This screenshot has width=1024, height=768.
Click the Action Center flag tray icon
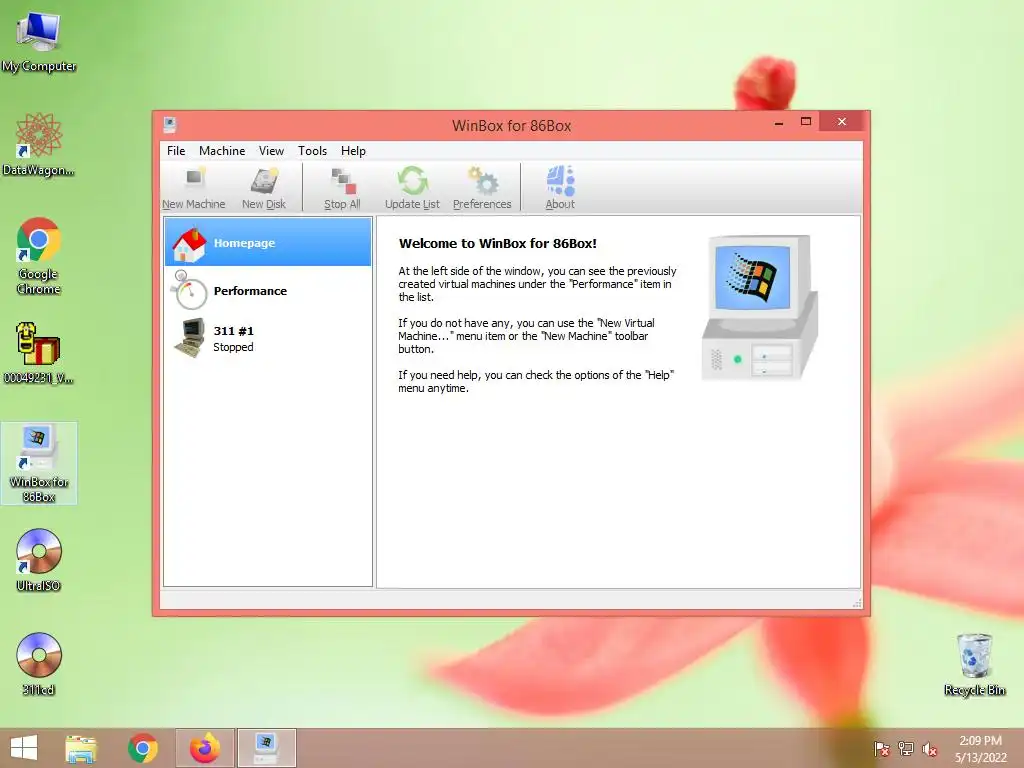(881, 749)
